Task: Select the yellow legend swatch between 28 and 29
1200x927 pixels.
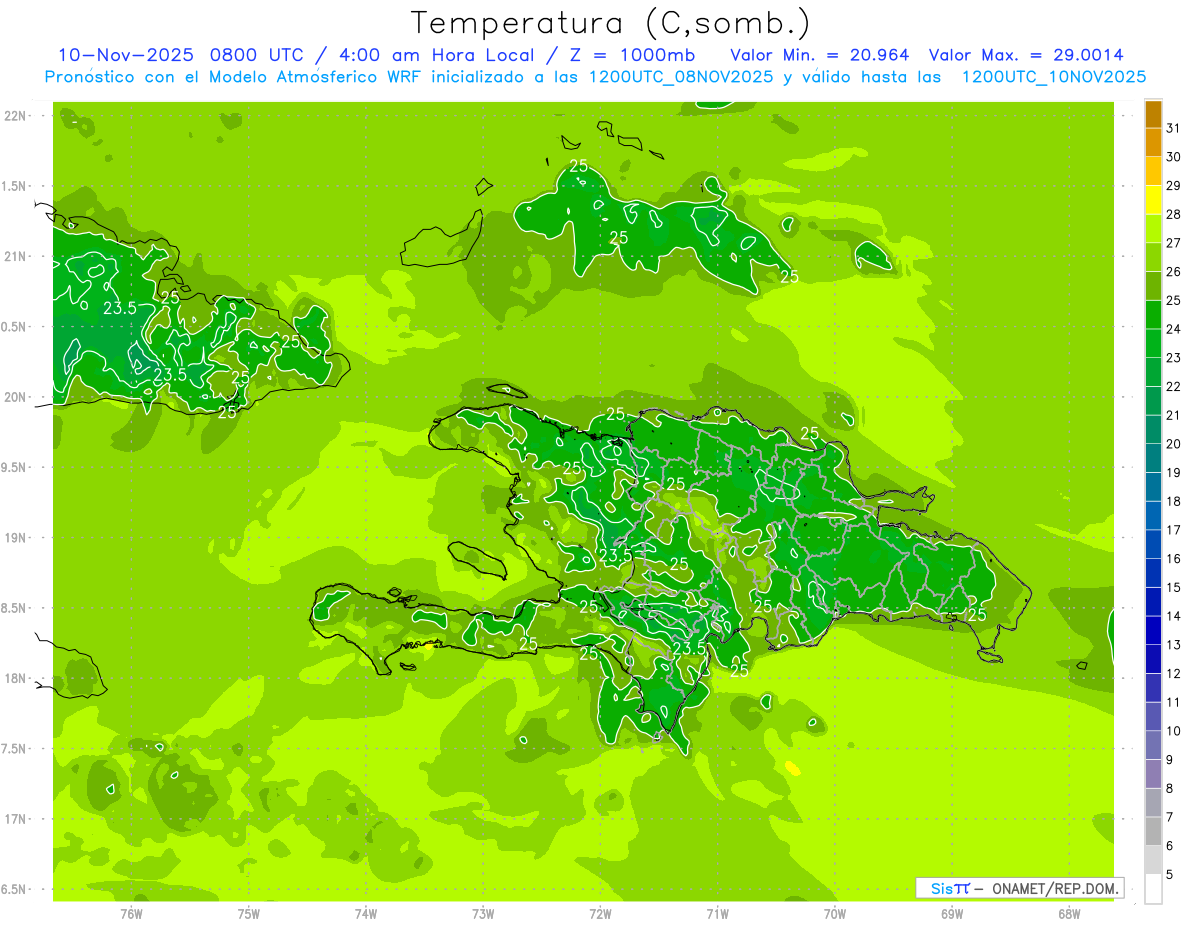Action: click(x=1153, y=200)
